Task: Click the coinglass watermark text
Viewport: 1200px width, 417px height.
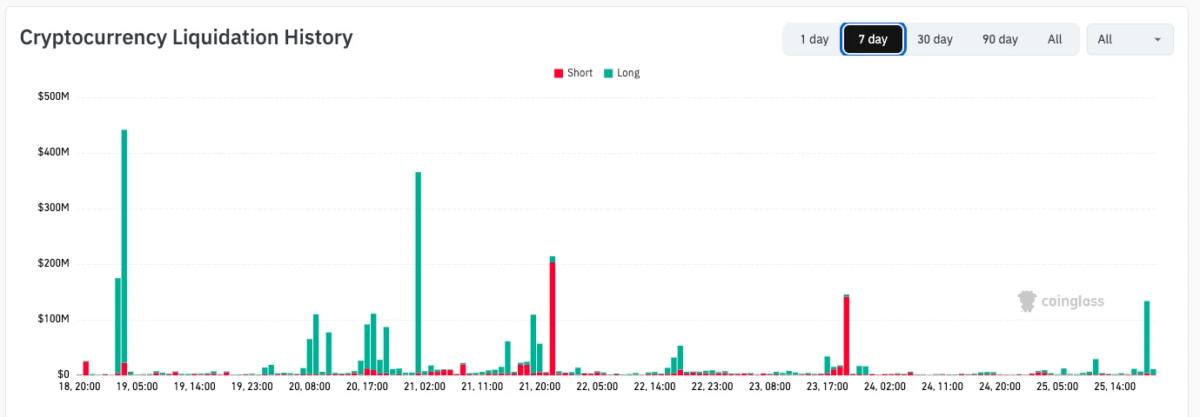Action: pyautogui.click(x=1072, y=301)
